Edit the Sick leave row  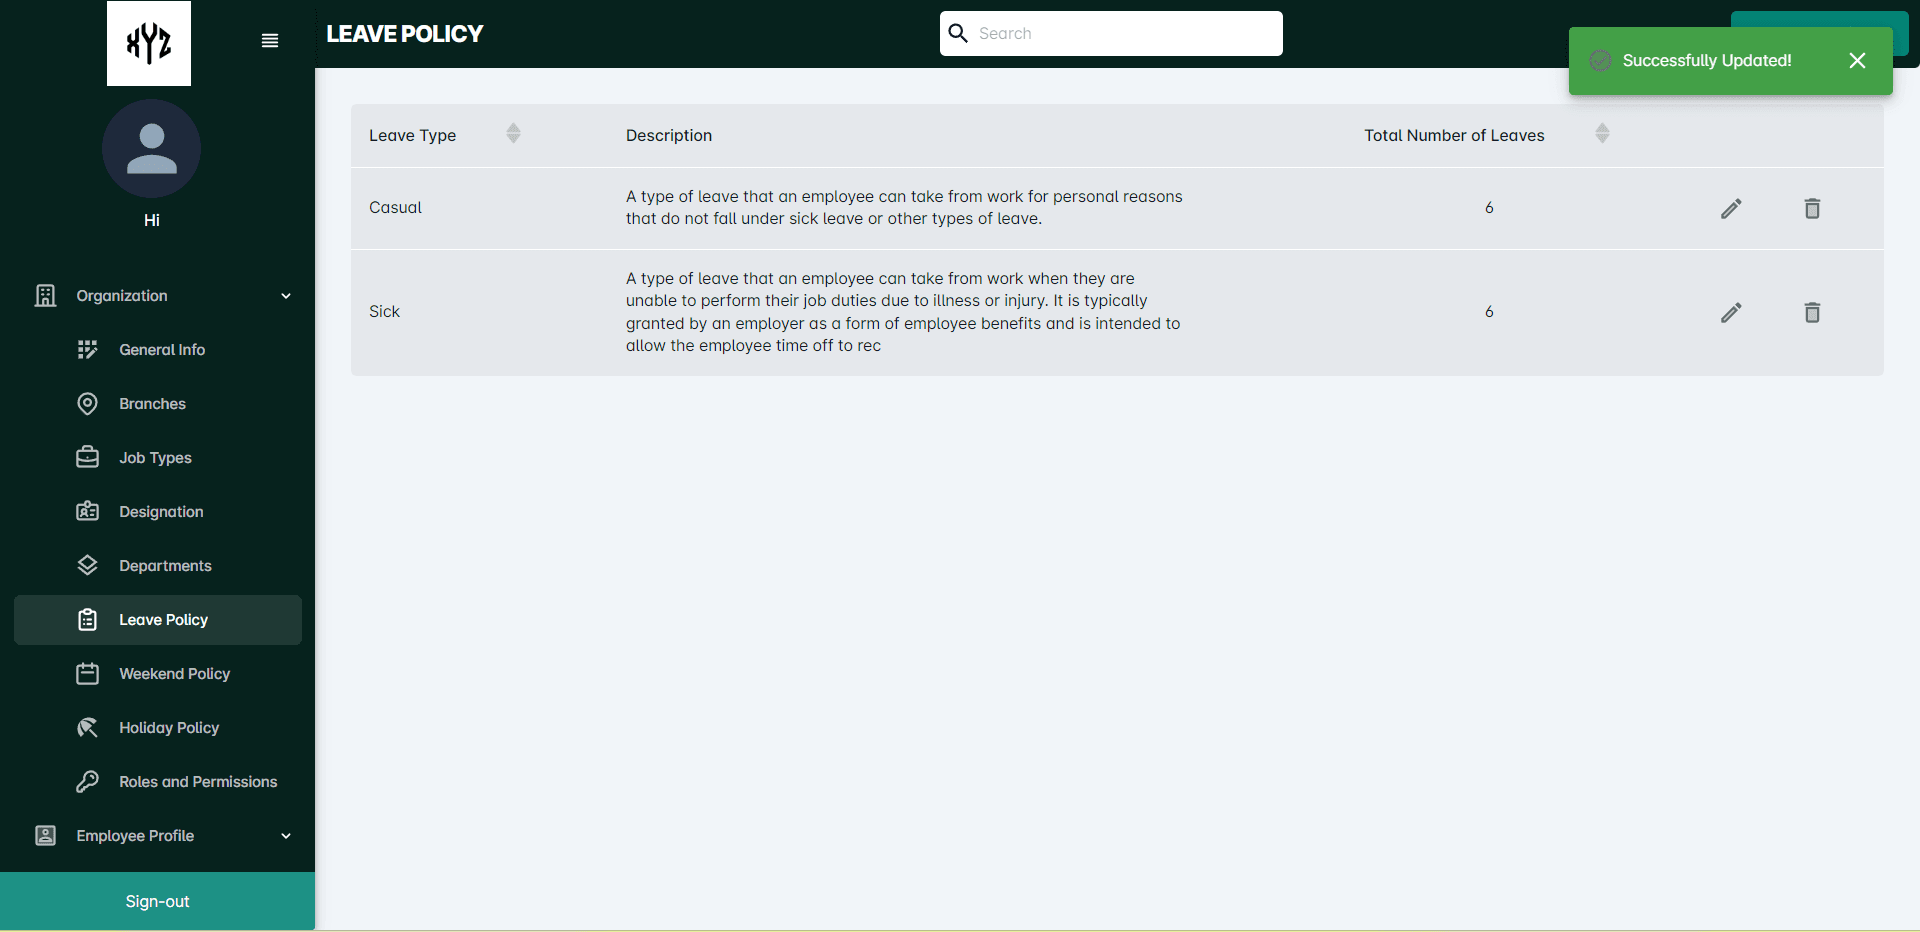1731,312
